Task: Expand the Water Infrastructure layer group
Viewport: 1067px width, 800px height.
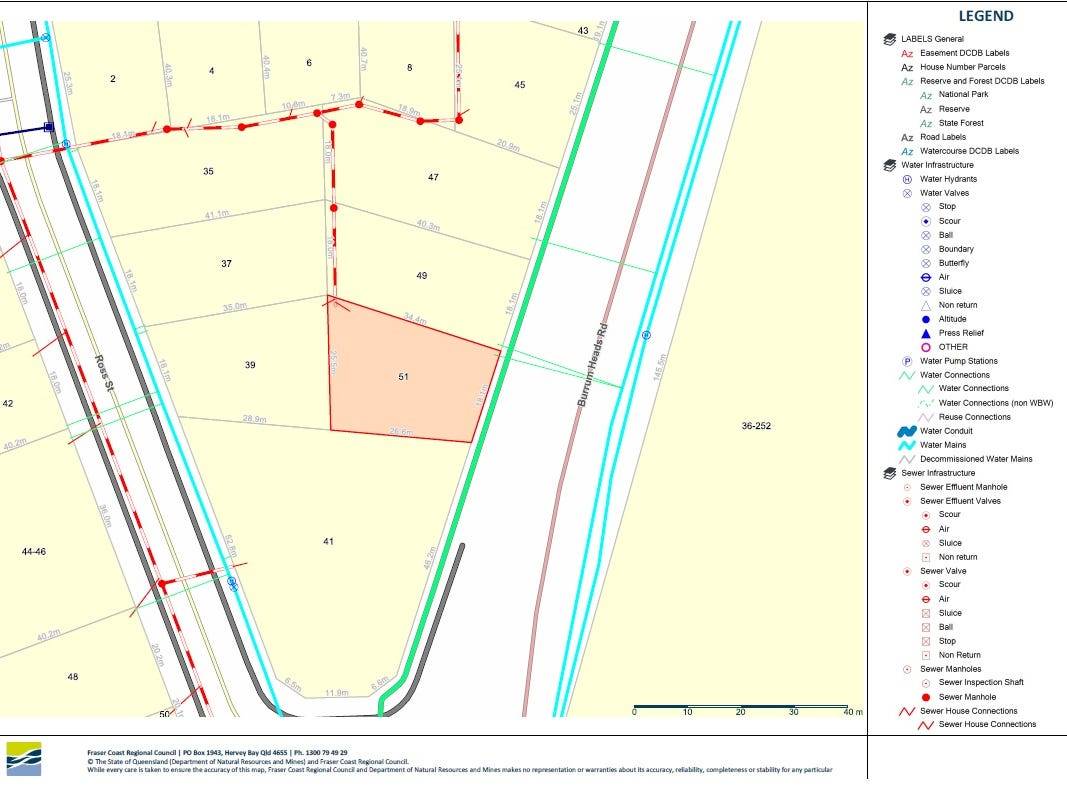Action: (x=889, y=165)
